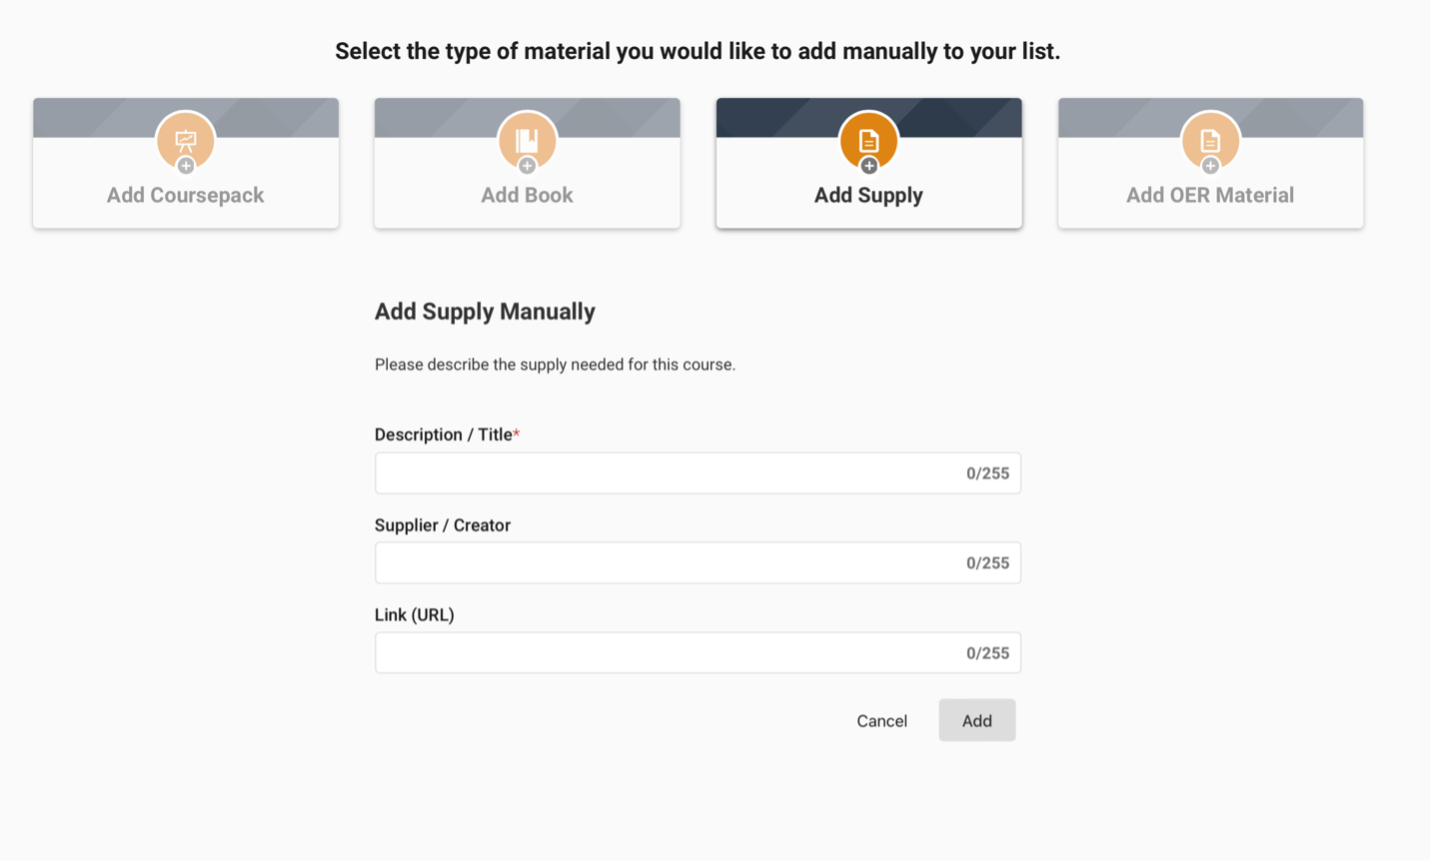Click the plus badge under the OER icon
The height and width of the screenshot is (864, 1430).
pos(1210,166)
